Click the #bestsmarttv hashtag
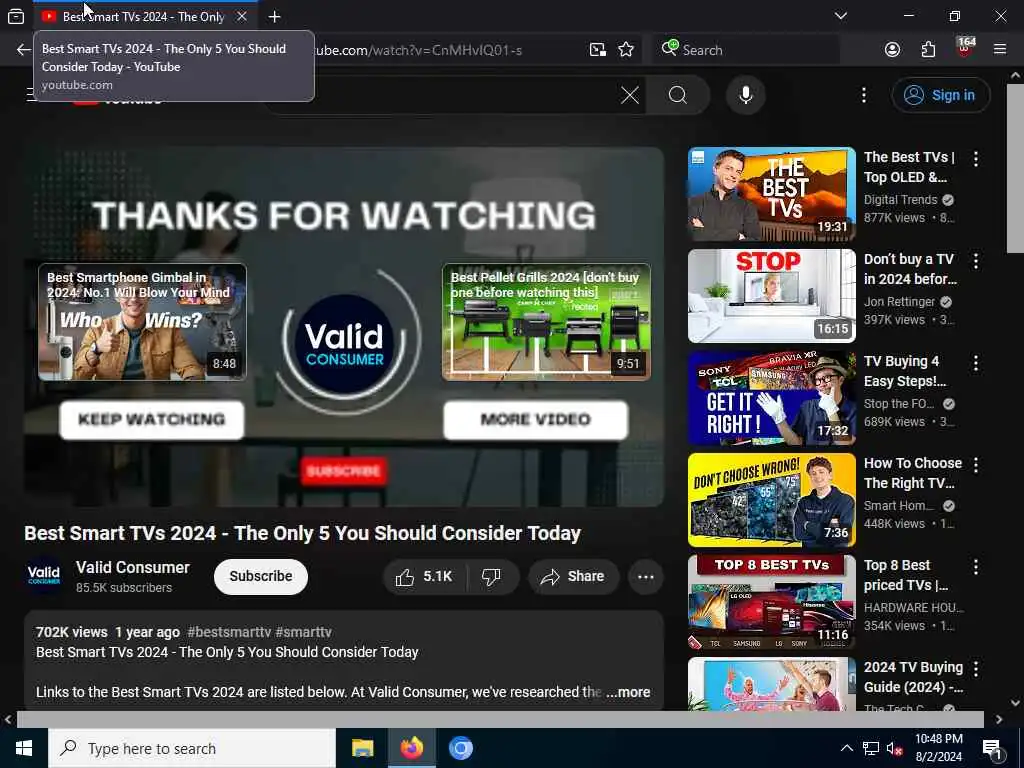 229,632
